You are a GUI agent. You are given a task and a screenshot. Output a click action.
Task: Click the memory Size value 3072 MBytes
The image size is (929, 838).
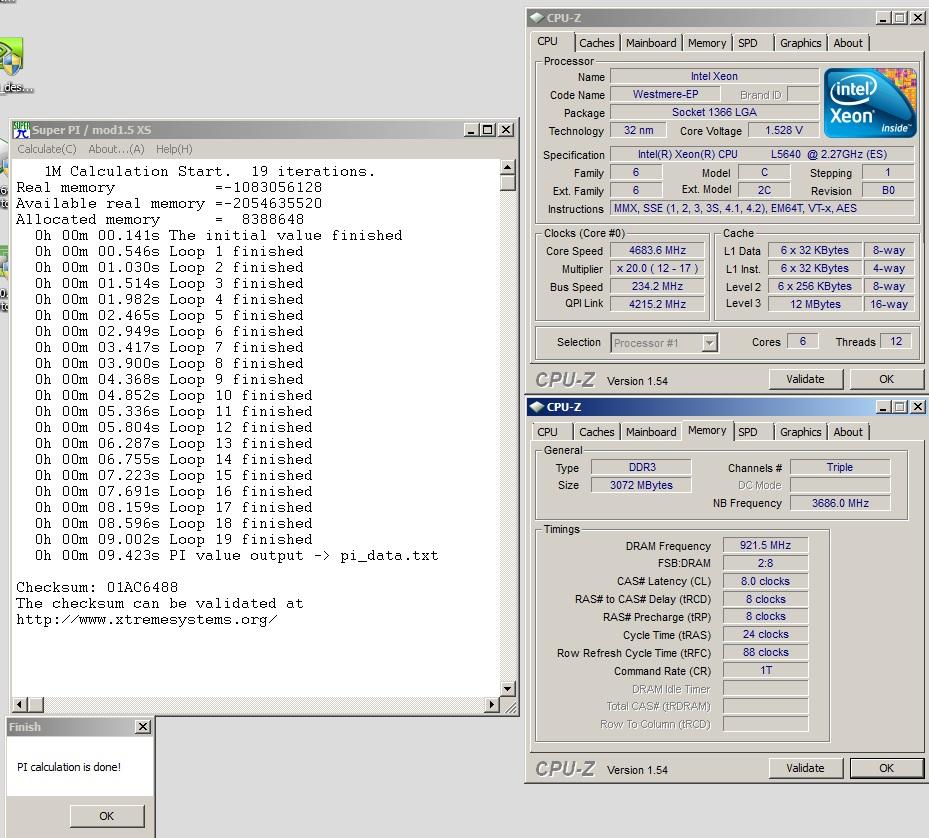641,485
